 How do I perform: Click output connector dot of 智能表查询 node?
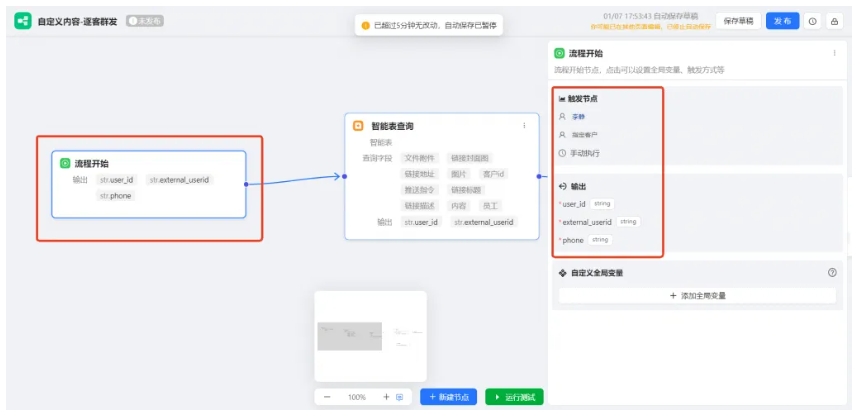click(x=539, y=176)
